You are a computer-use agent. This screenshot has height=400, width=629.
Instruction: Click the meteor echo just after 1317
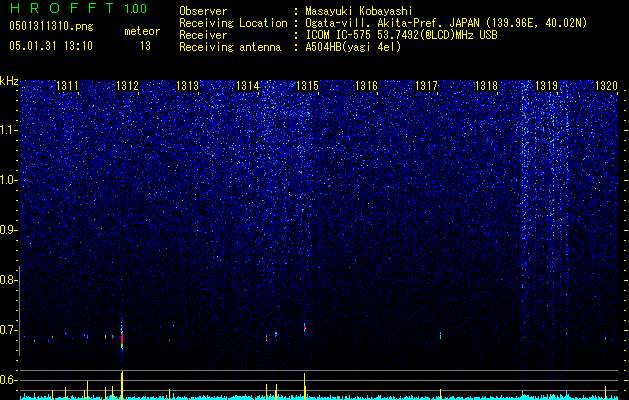[440, 335]
